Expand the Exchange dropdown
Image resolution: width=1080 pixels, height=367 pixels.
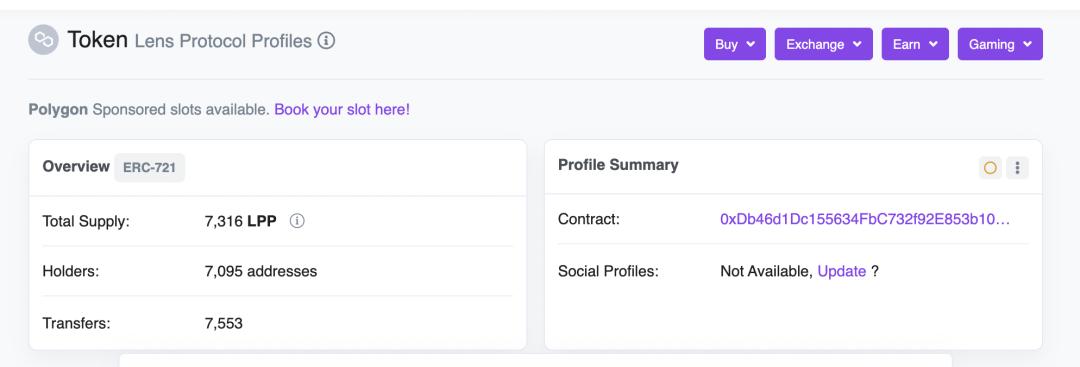coord(824,44)
